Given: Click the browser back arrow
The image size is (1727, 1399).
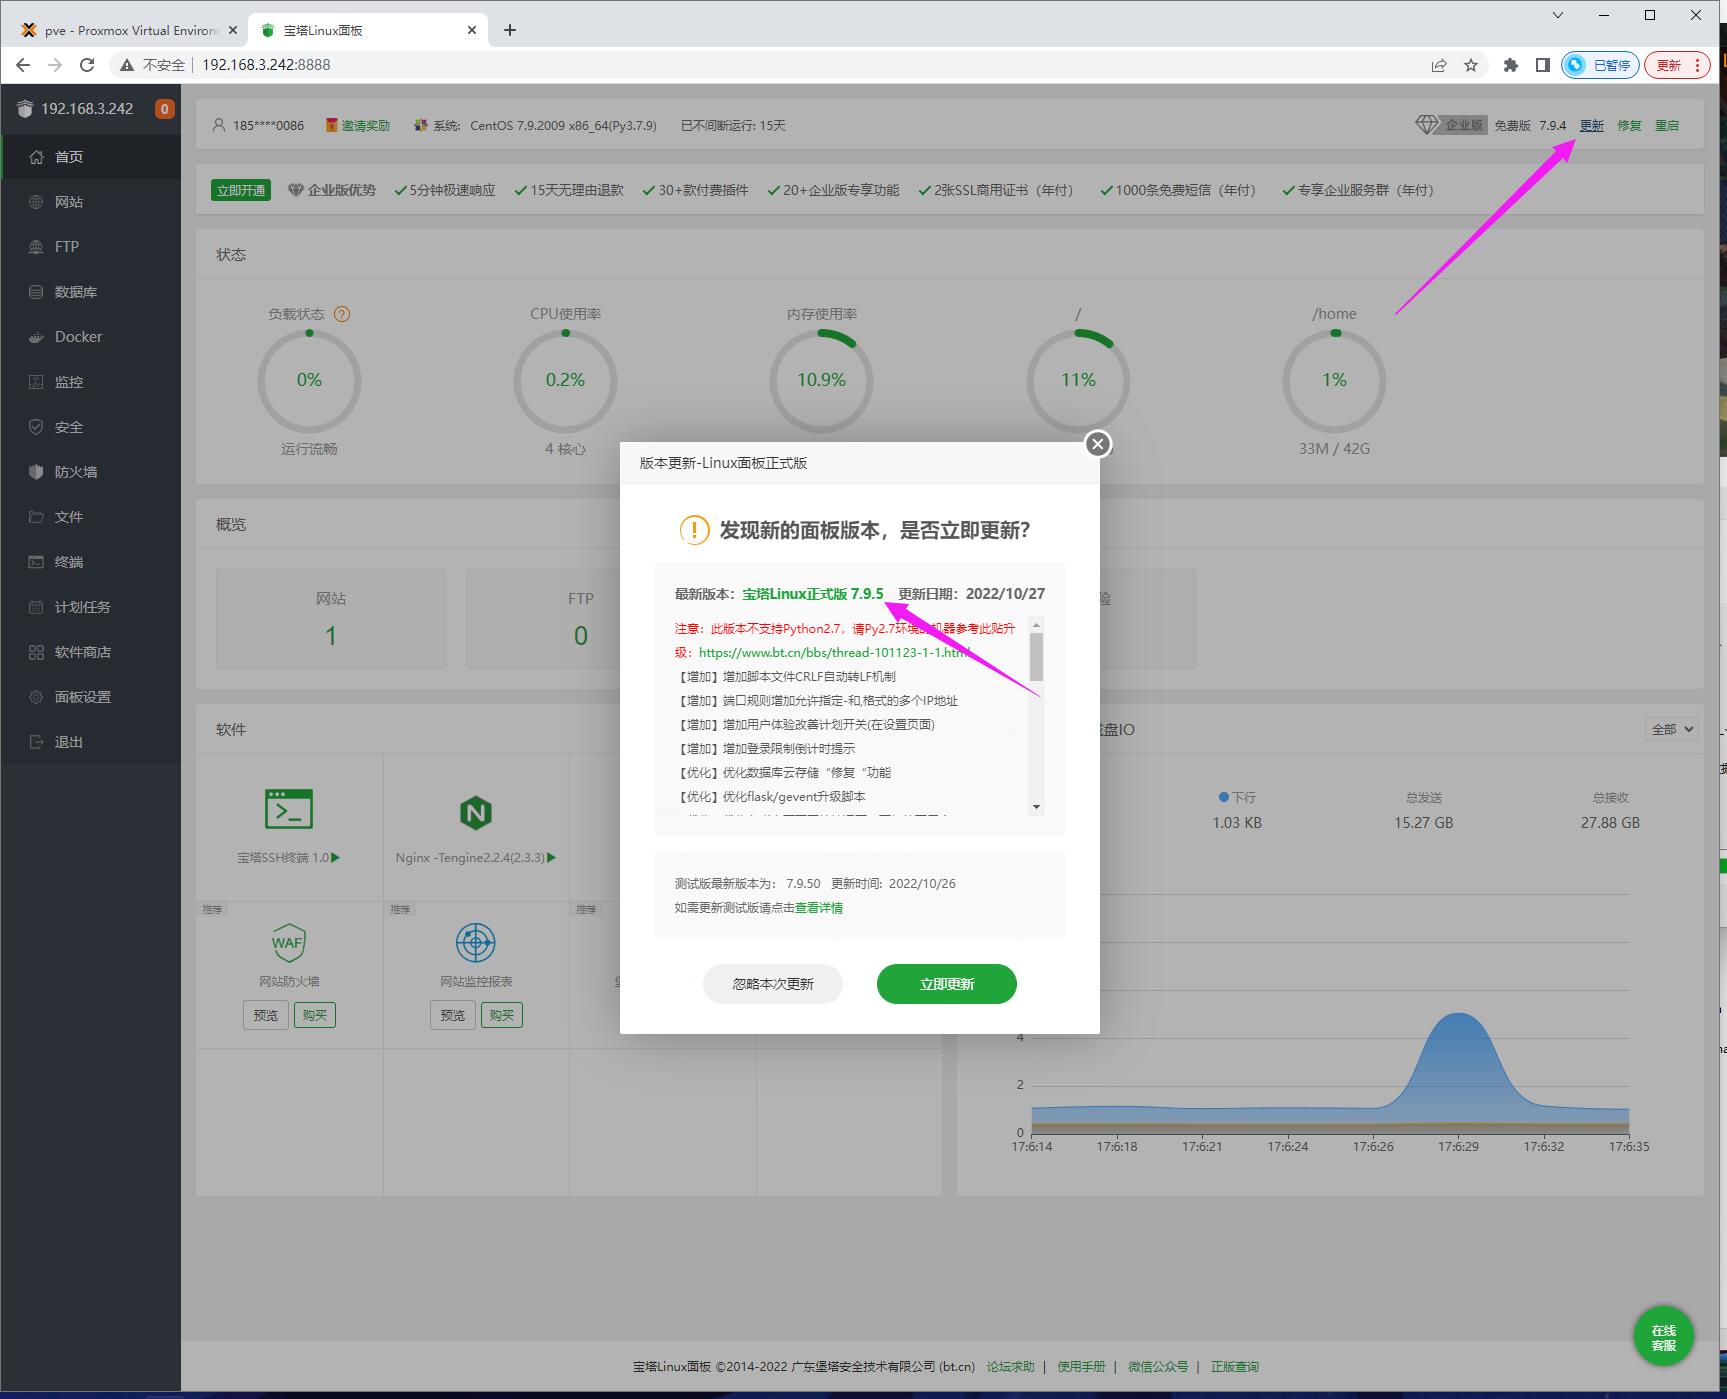Looking at the screenshot, I should [23, 65].
